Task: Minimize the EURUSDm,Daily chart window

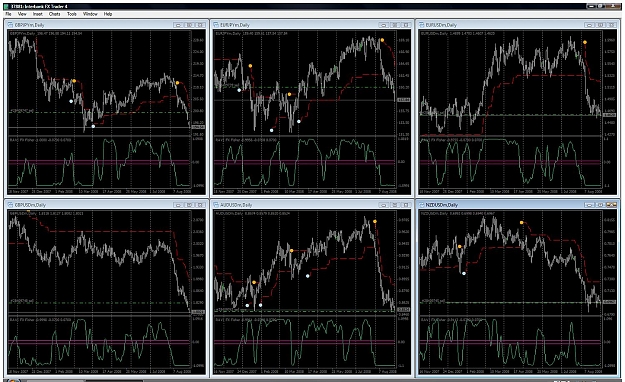Action: click(x=589, y=25)
